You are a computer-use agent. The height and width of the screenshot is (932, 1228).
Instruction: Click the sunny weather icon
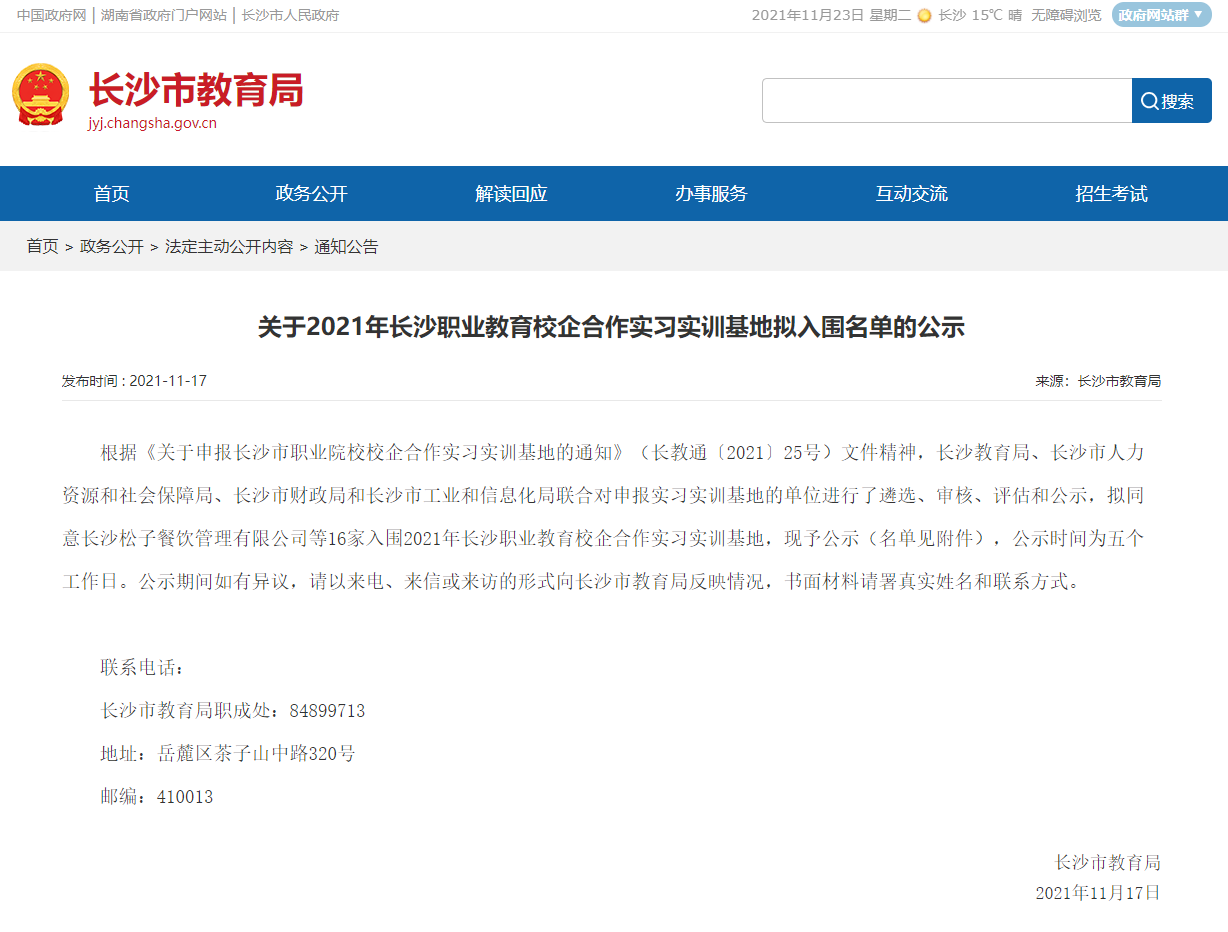pos(924,16)
